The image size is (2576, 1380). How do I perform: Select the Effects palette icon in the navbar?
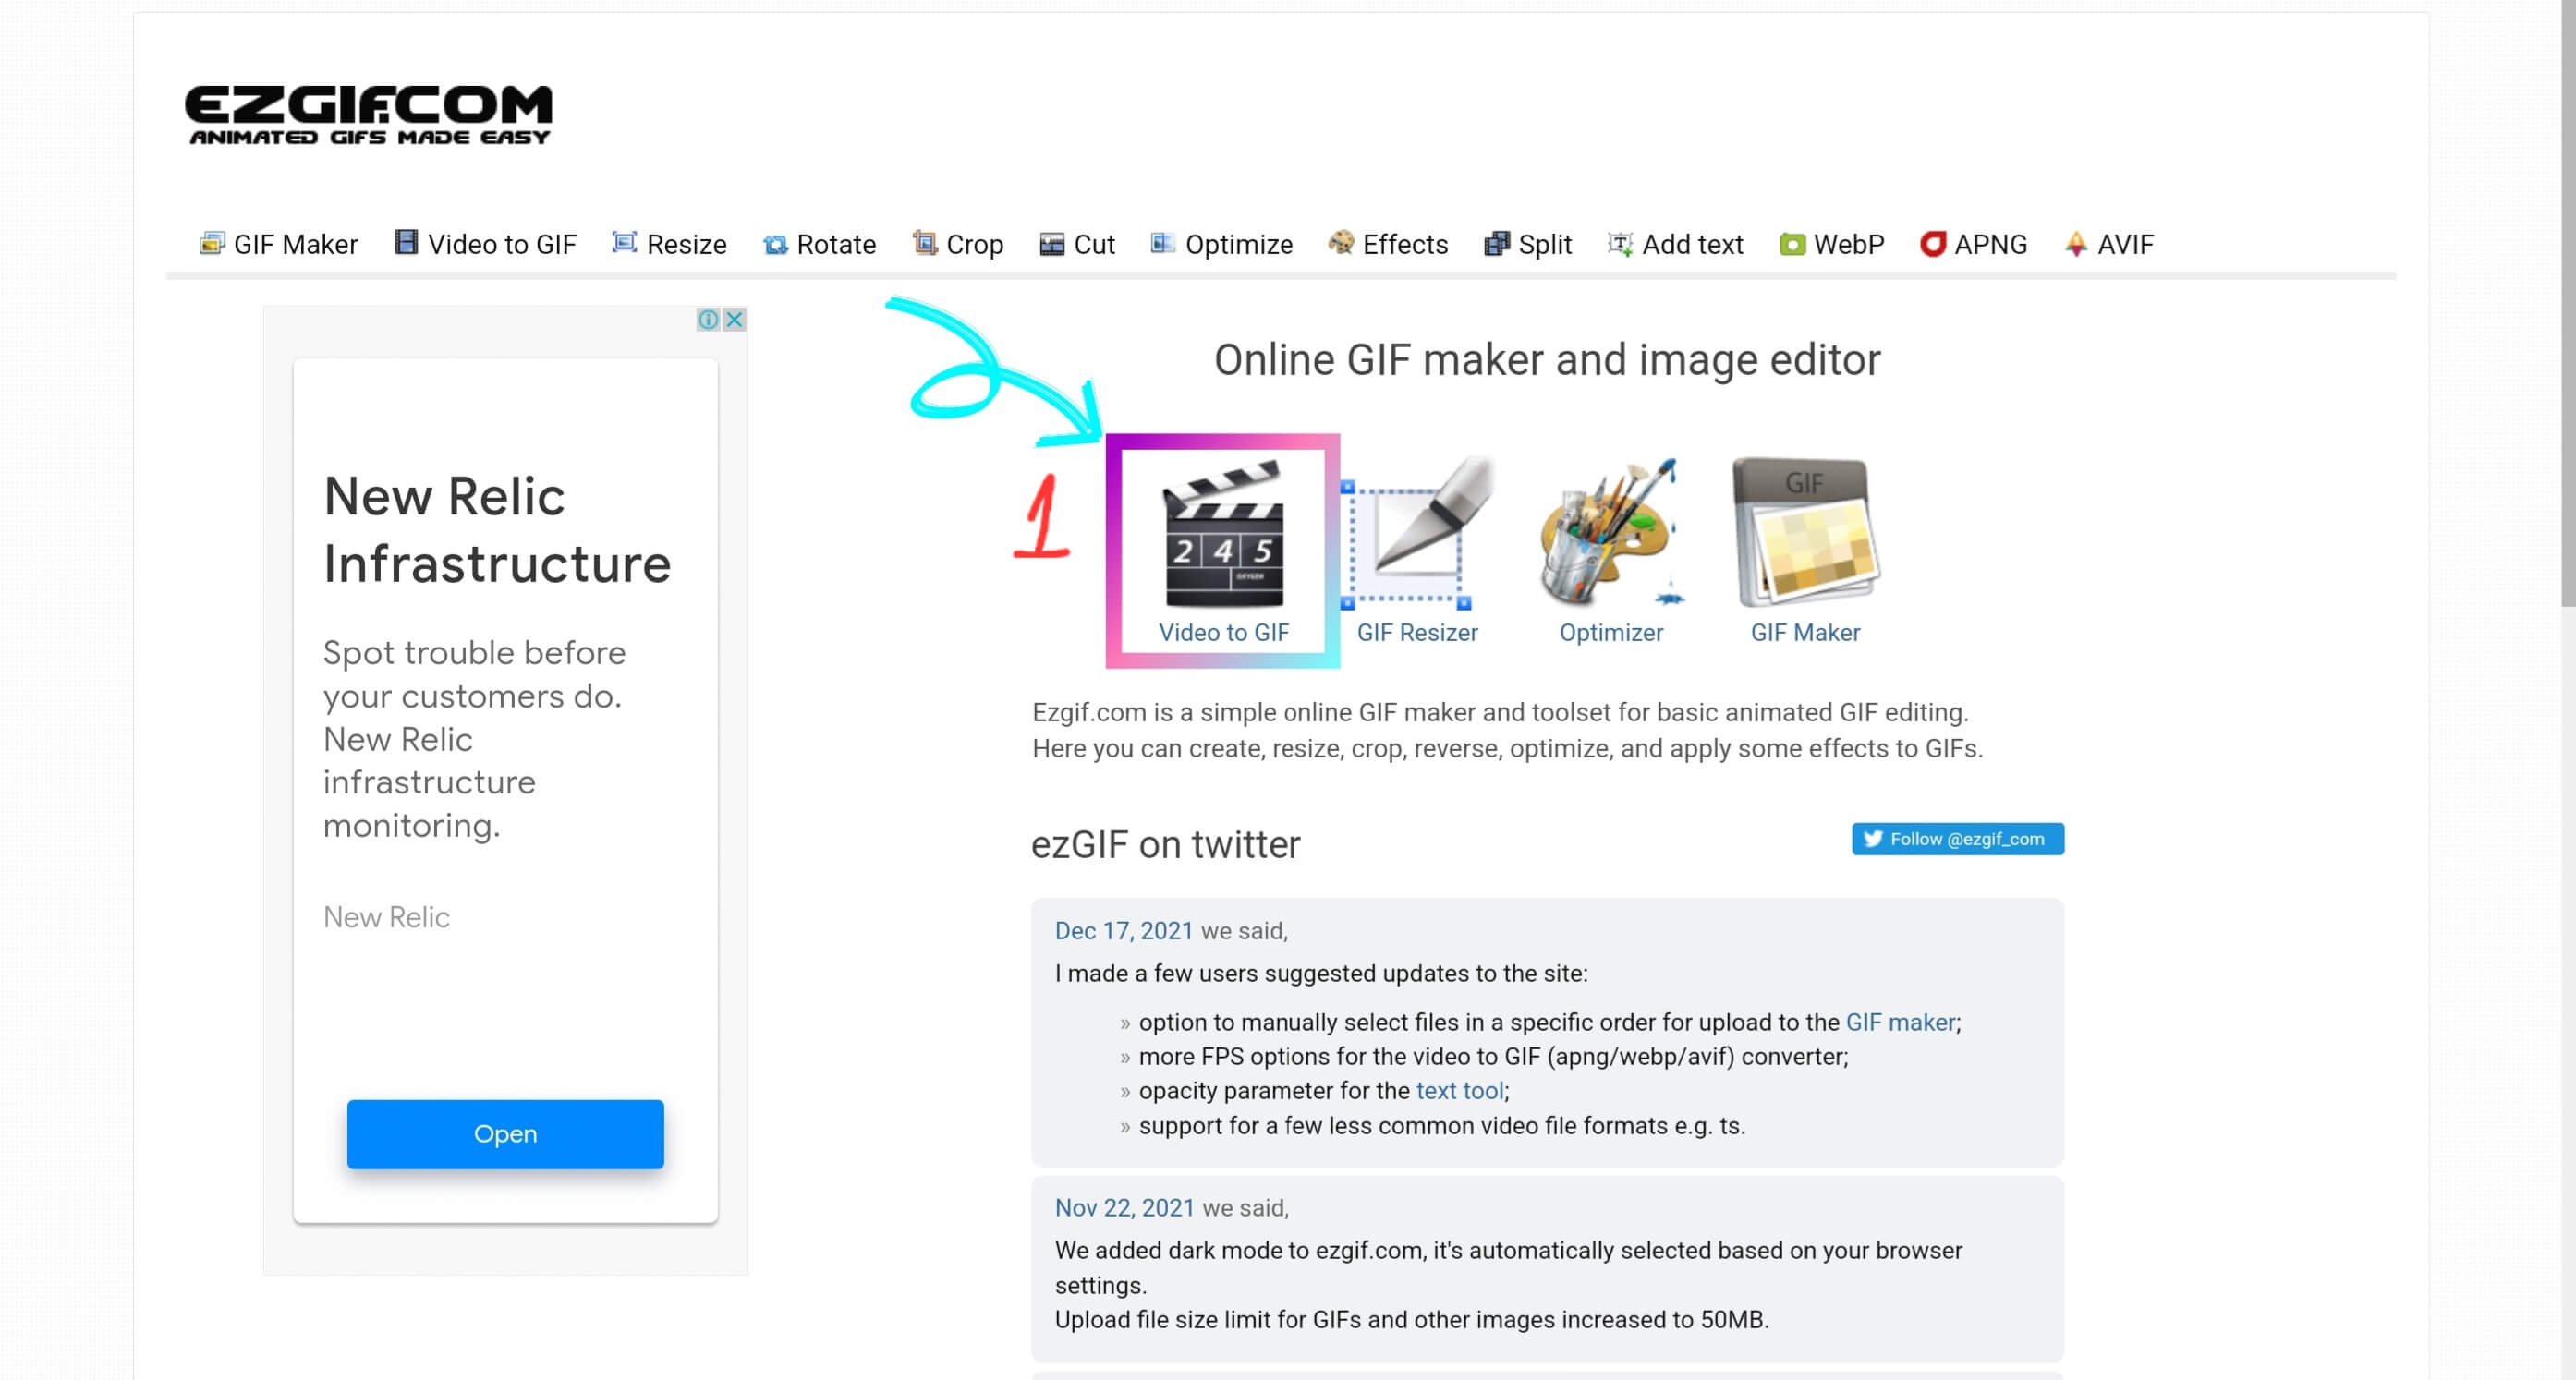[1340, 243]
